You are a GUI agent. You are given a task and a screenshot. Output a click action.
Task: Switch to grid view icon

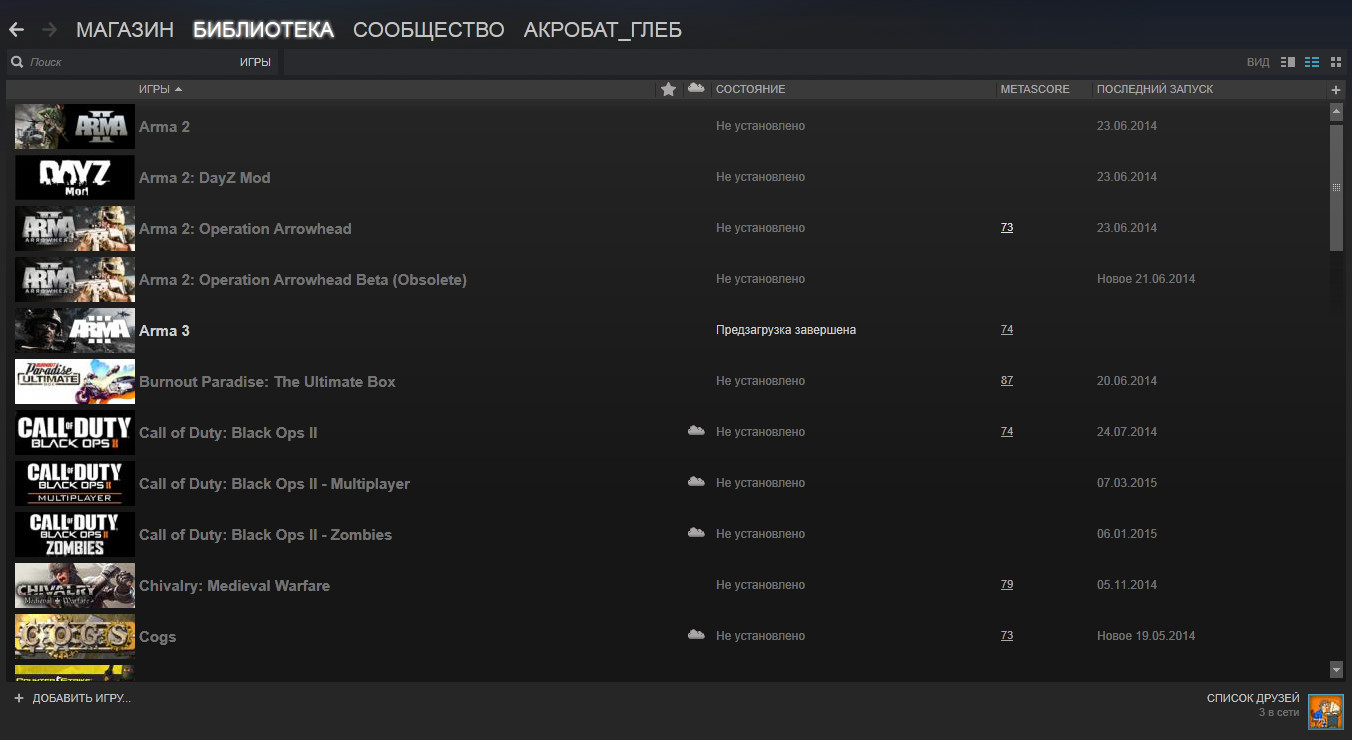[1336, 62]
